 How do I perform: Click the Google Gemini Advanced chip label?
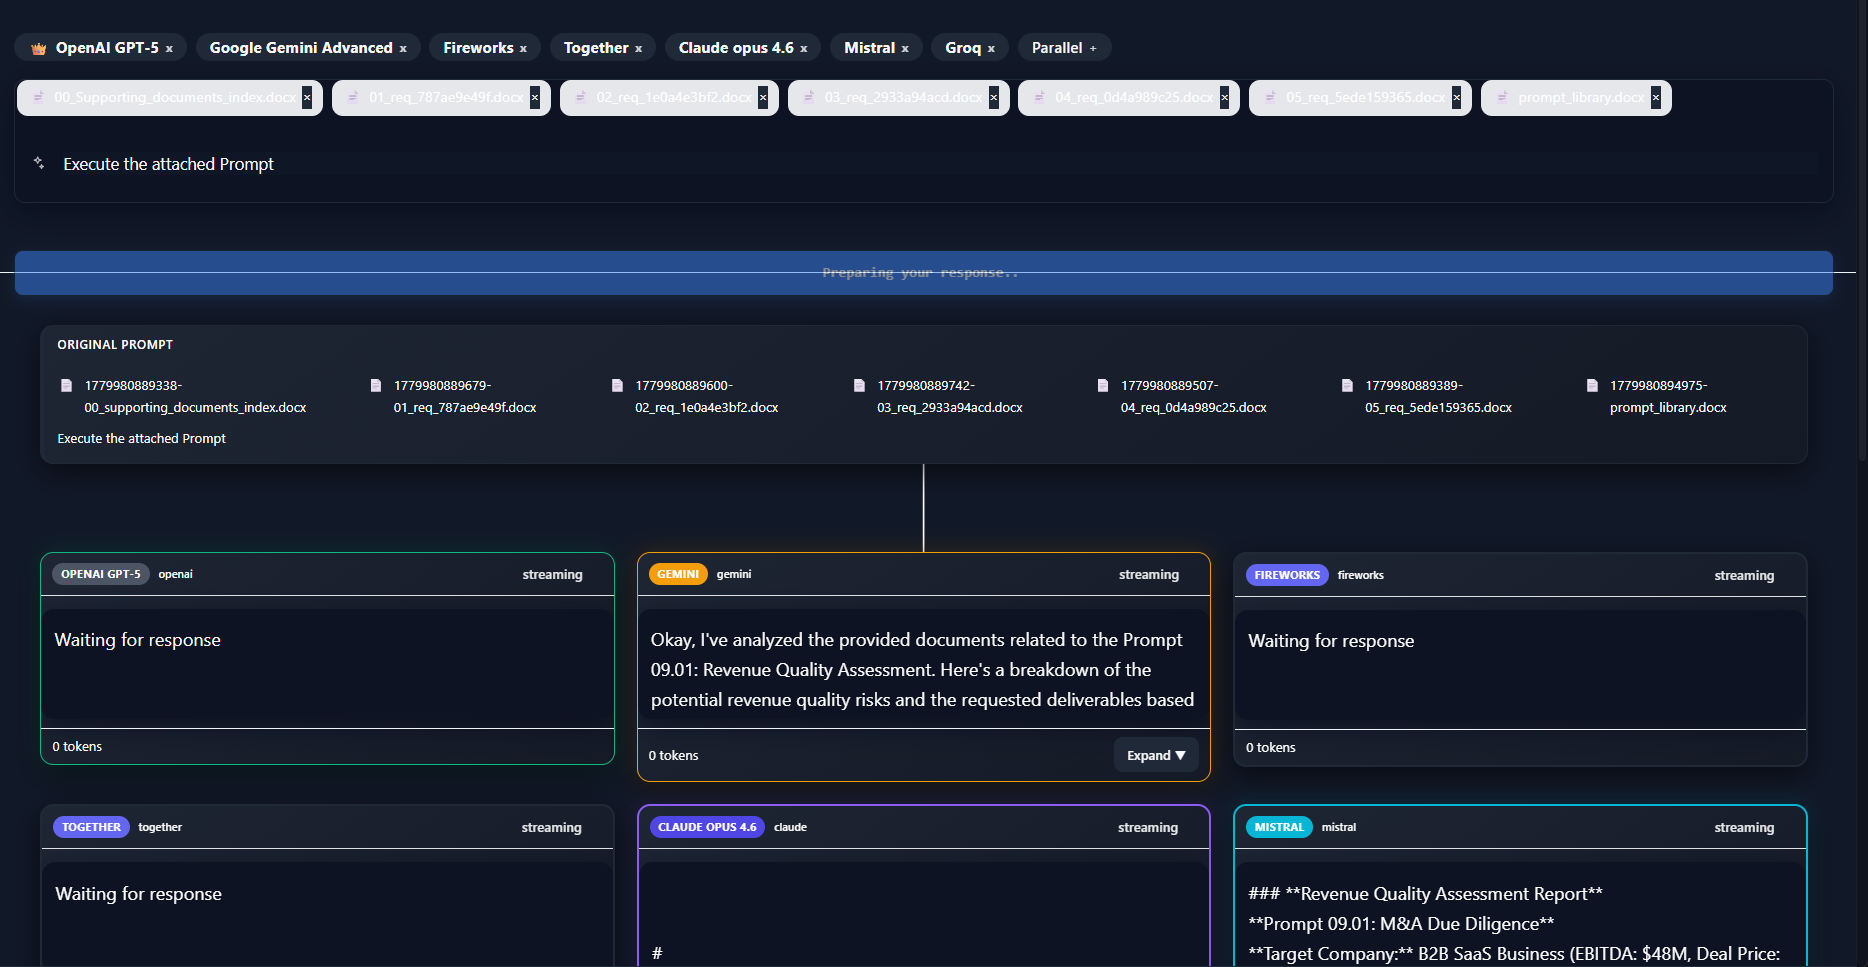coord(301,48)
